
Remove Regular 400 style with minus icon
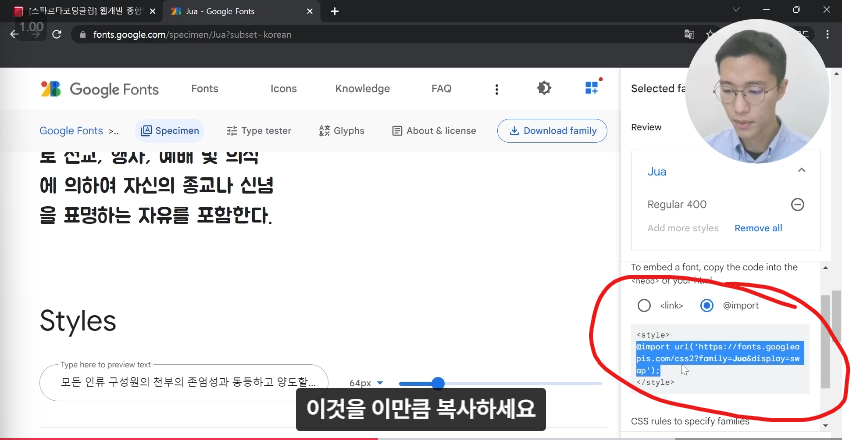797,205
